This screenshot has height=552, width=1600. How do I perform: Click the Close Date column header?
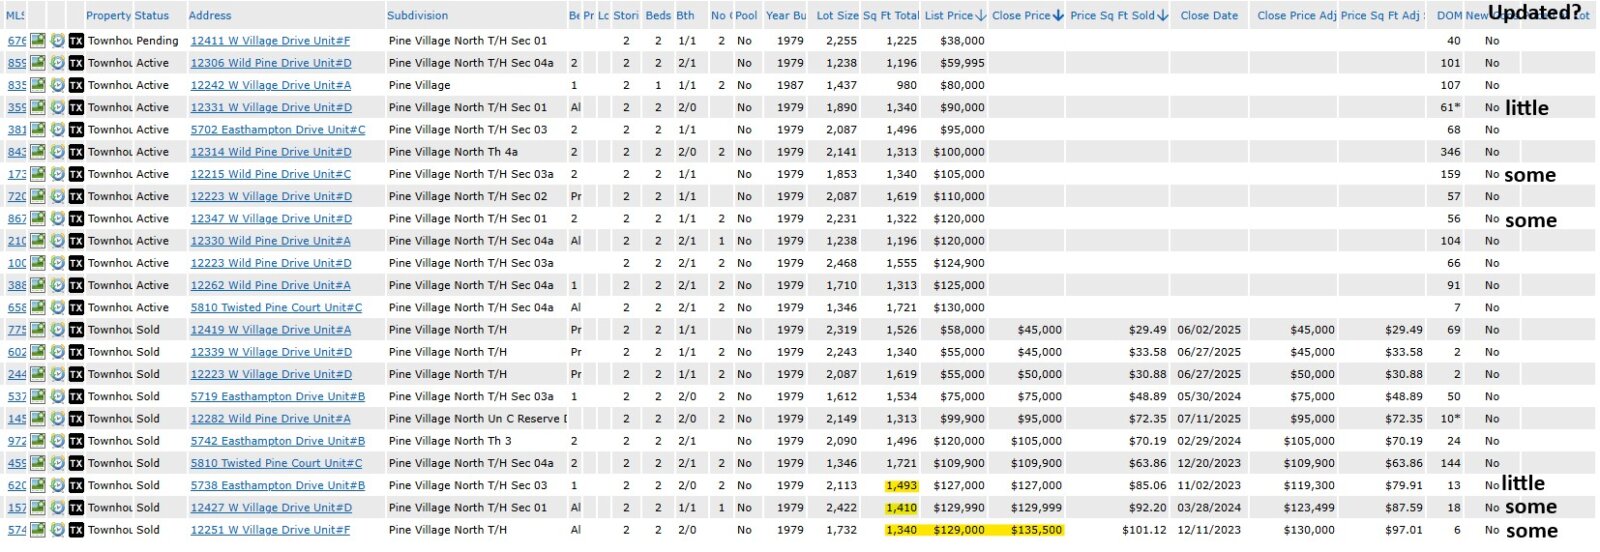click(1208, 16)
